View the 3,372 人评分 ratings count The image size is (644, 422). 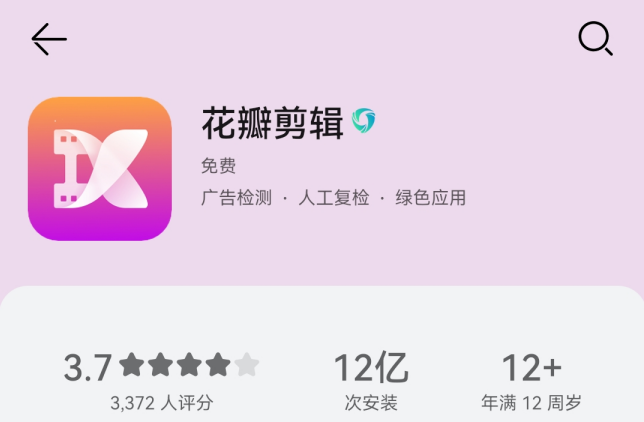click(x=162, y=403)
